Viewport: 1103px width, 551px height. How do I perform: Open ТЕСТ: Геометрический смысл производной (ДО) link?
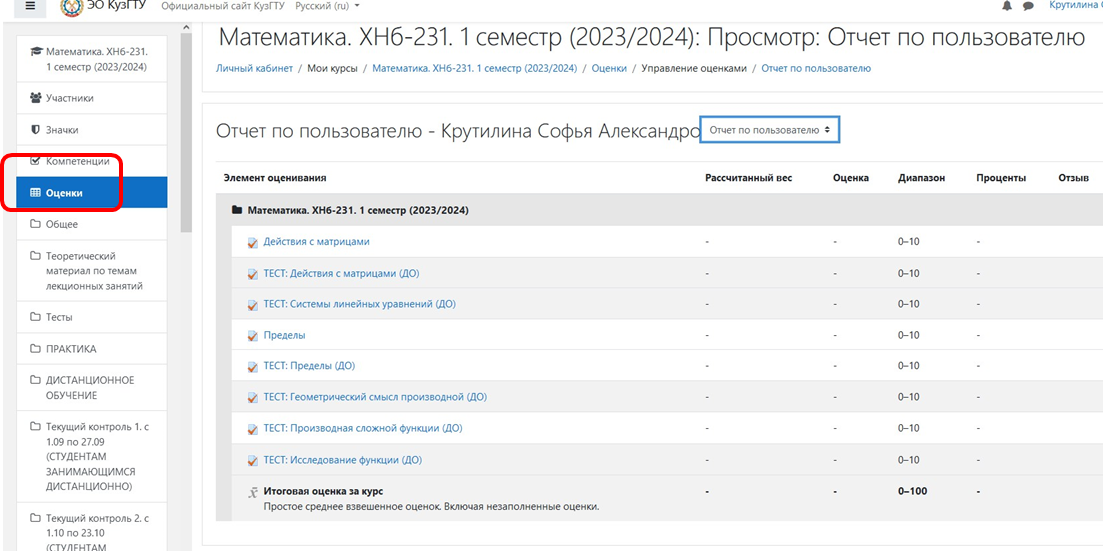[x=375, y=398]
